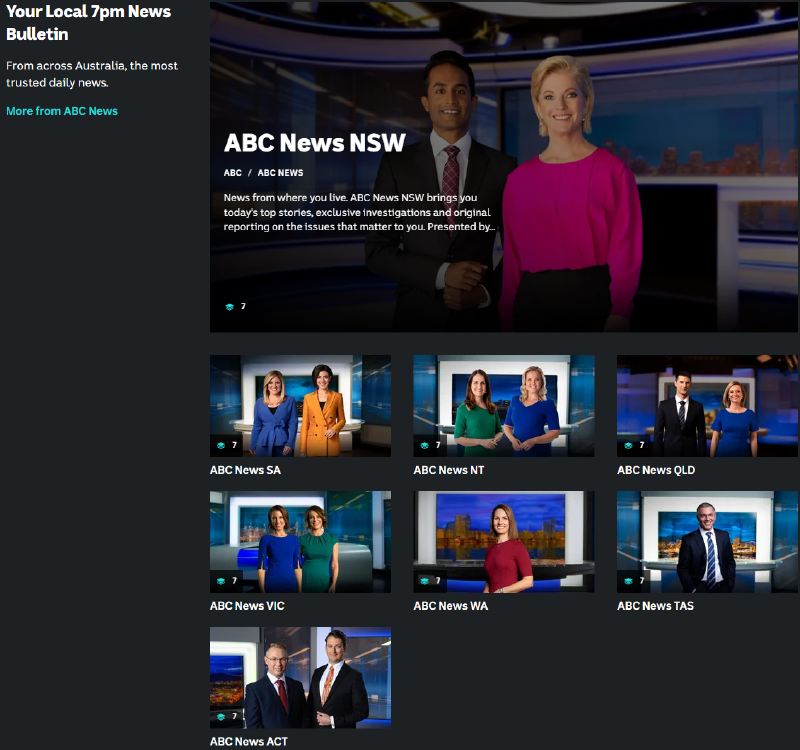Click the ABC iview icon on the NSW banner
Image resolution: width=800 pixels, height=750 pixels.
coord(230,307)
